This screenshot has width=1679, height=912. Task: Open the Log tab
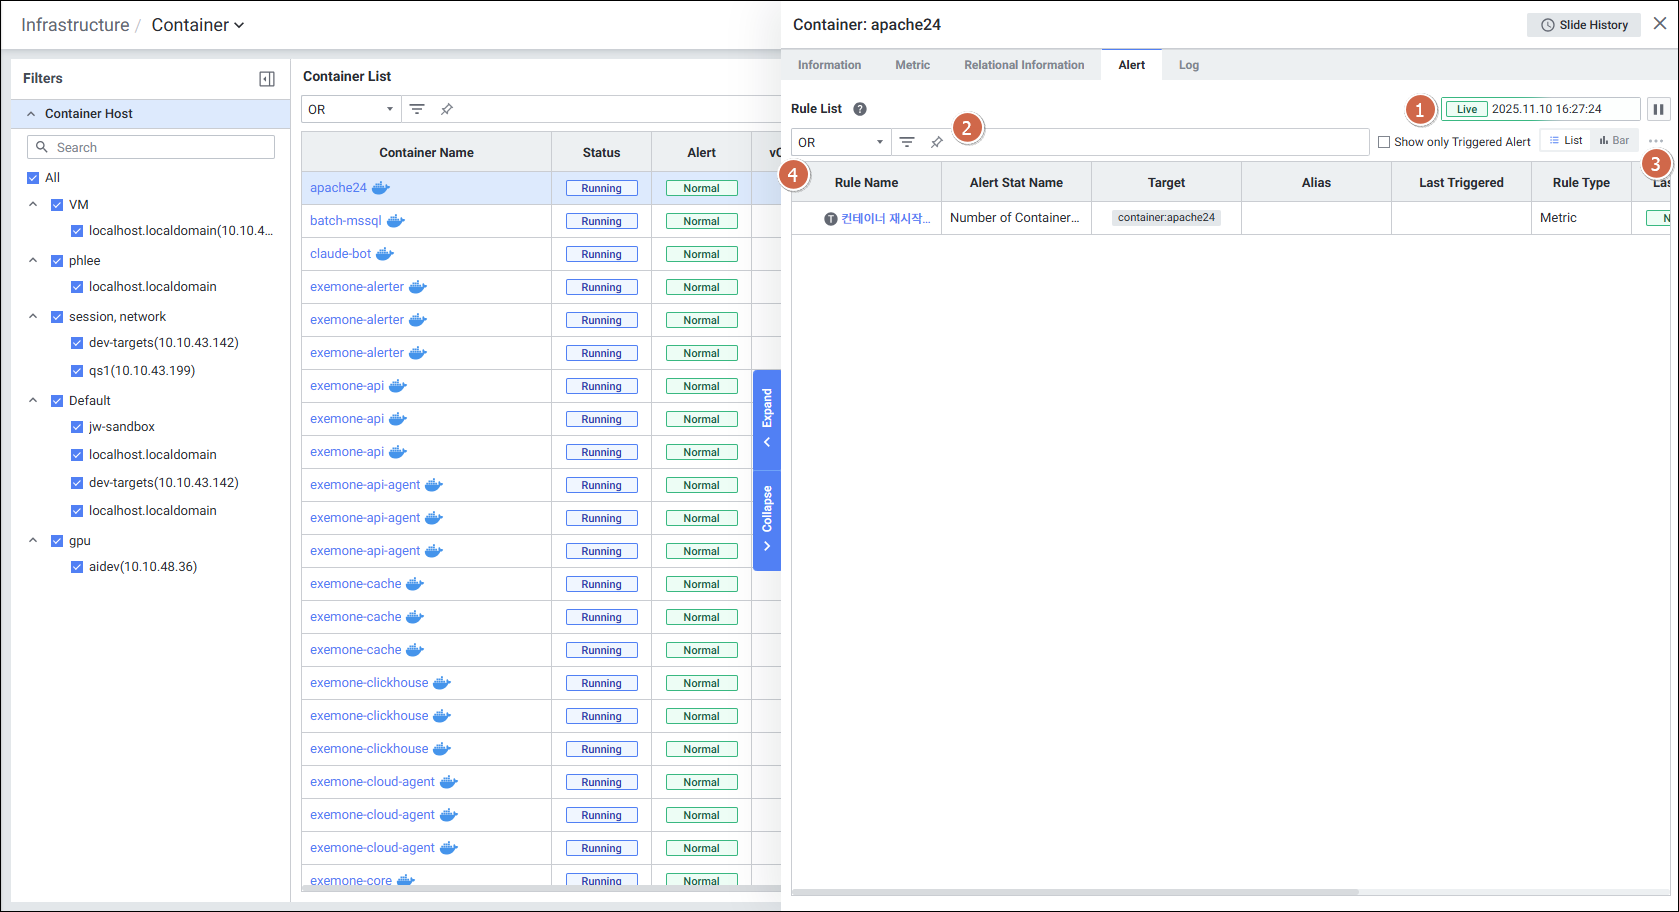coord(1188,65)
